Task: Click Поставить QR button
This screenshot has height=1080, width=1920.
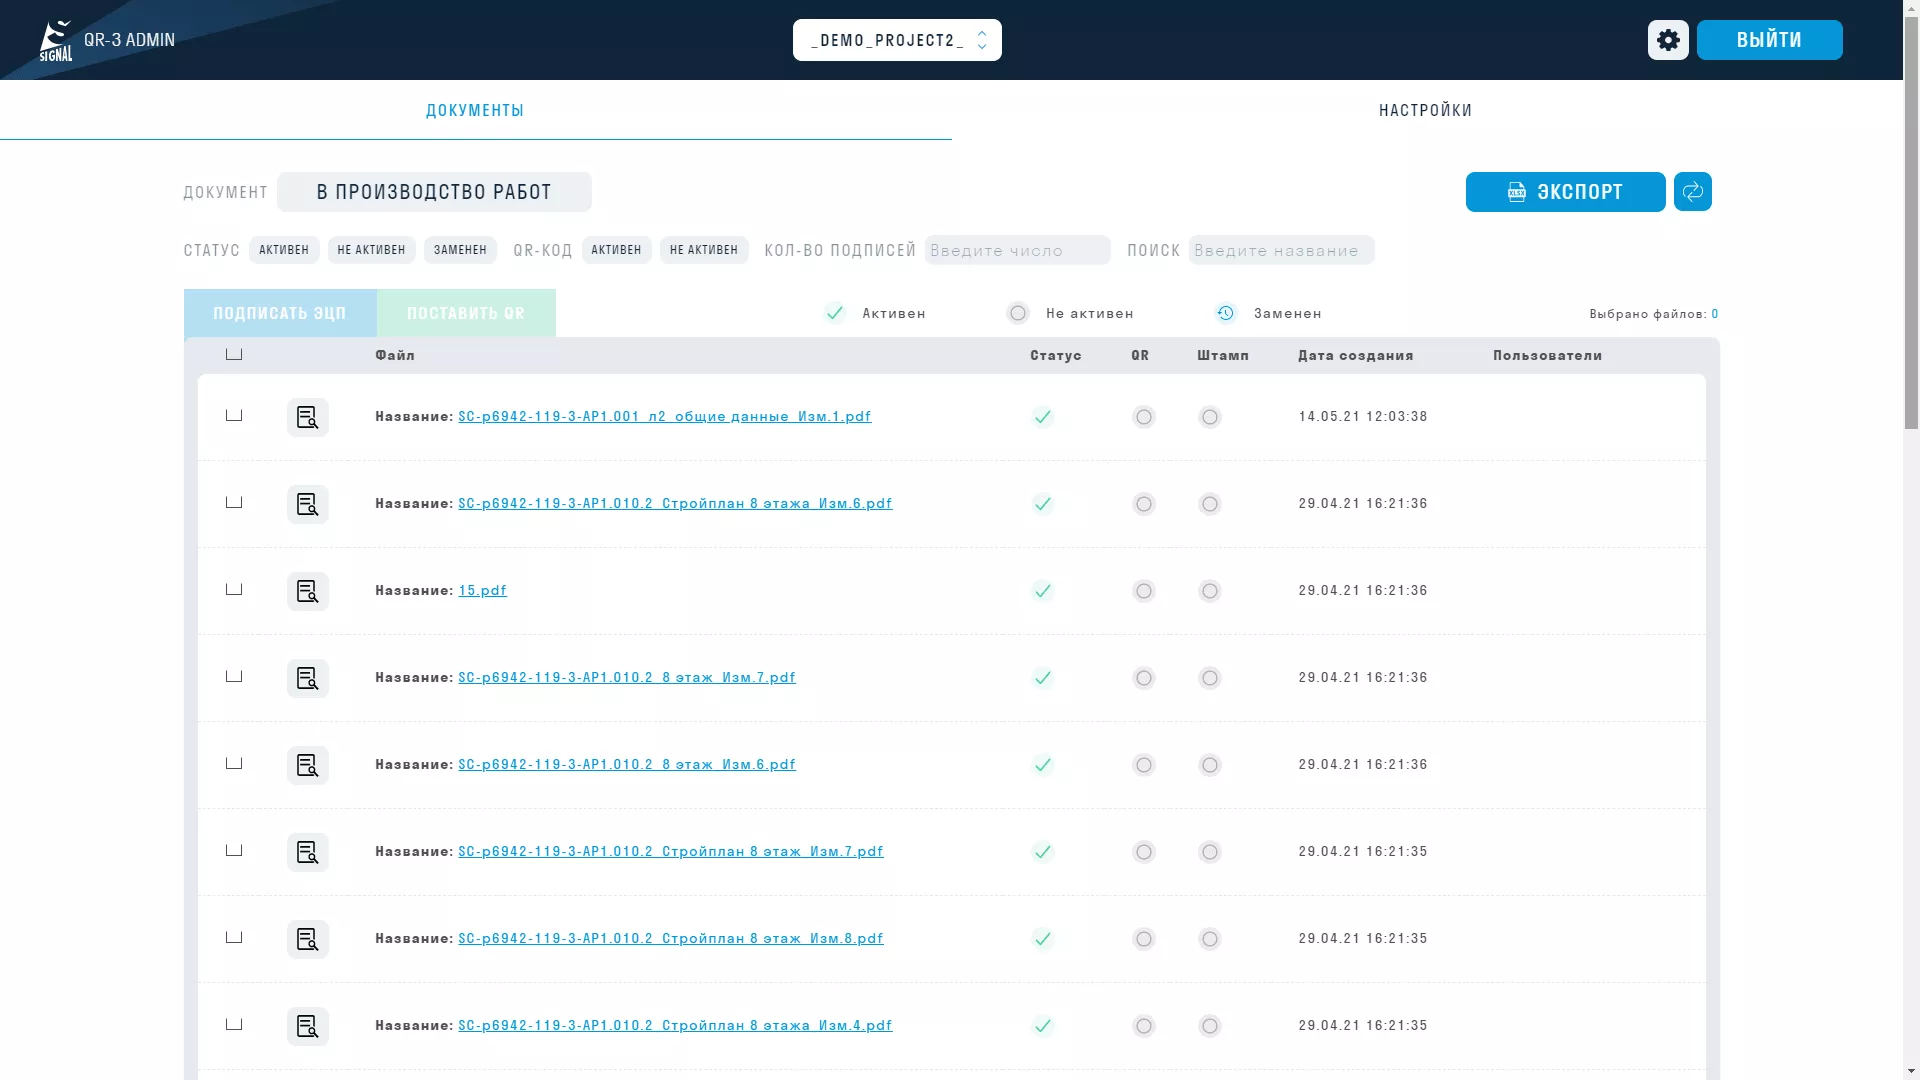Action: point(466,313)
